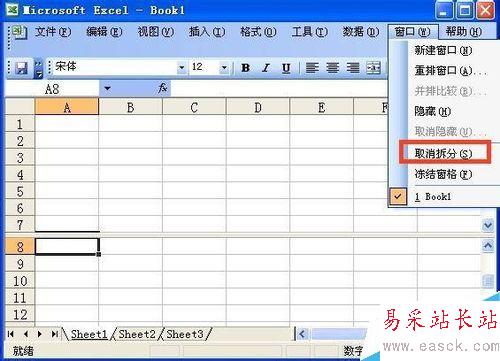Center align text in toolbar
Screen dimensions: 500x361
(x=333, y=68)
